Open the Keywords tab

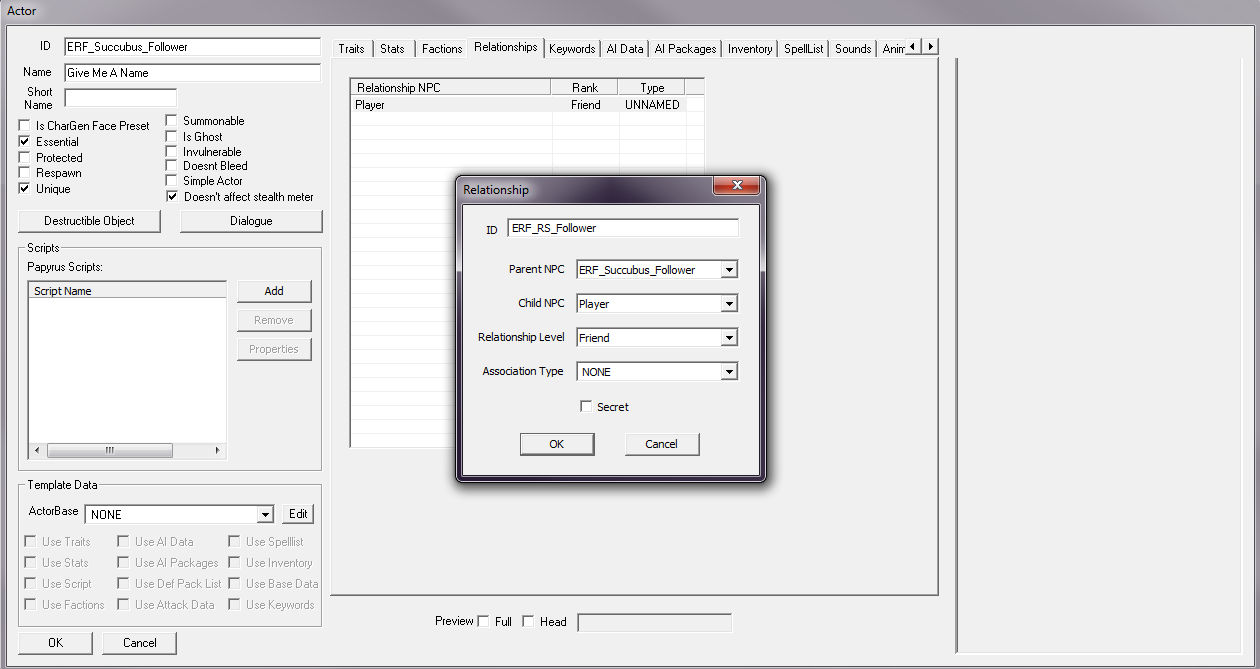[572, 49]
